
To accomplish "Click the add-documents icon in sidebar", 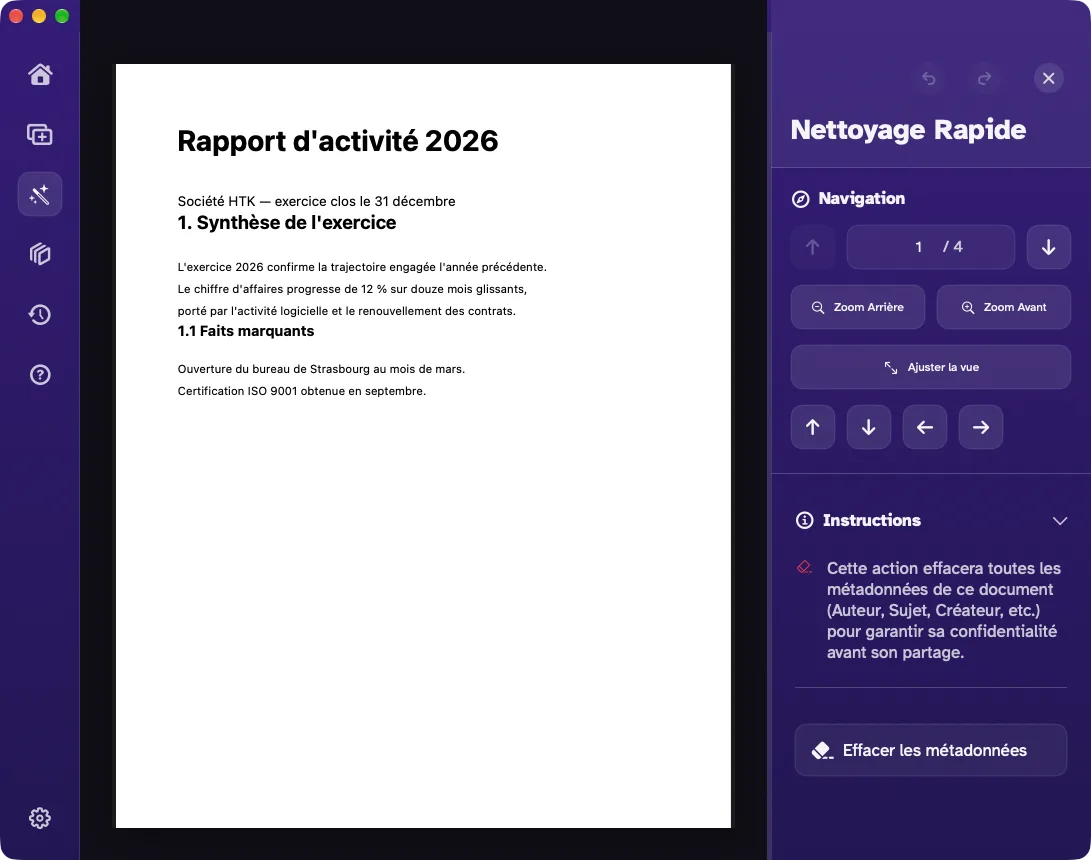I will tap(40, 134).
